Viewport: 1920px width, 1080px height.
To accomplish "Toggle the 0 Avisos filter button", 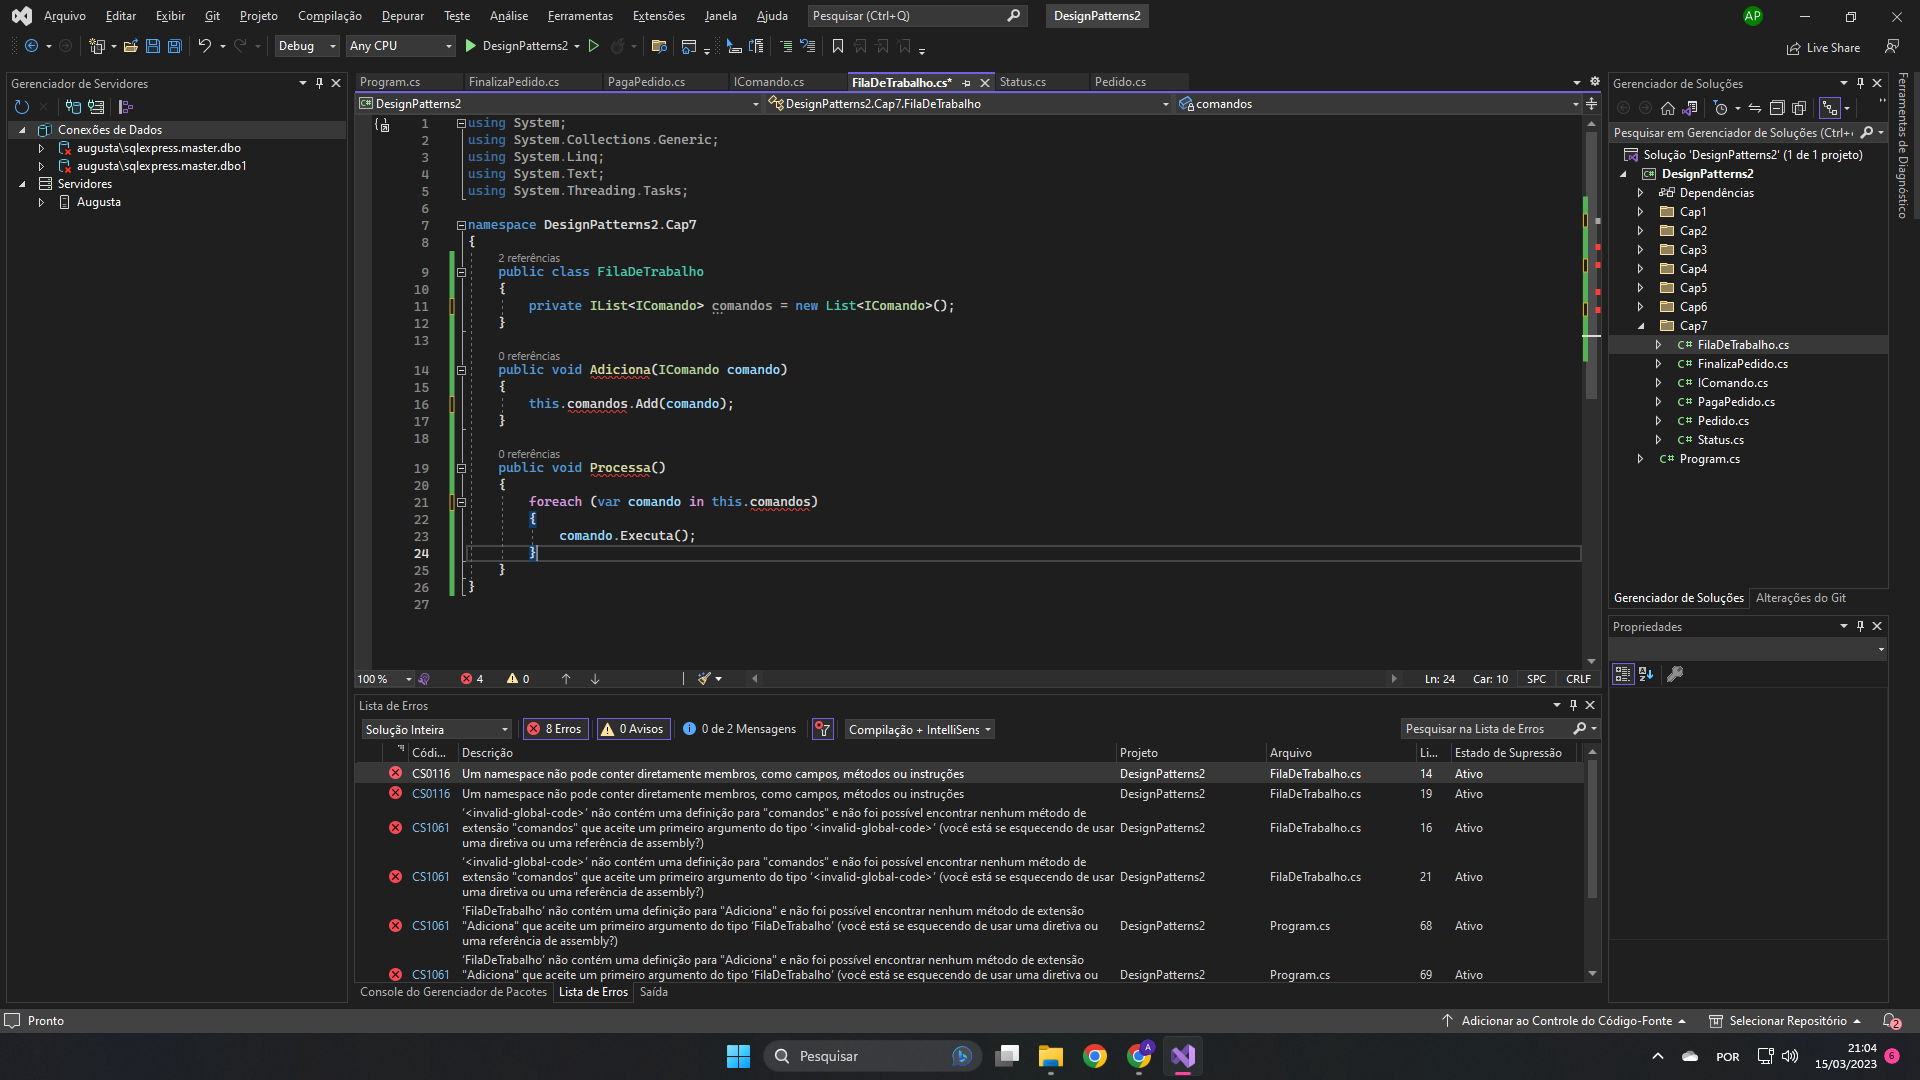I will point(634,729).
